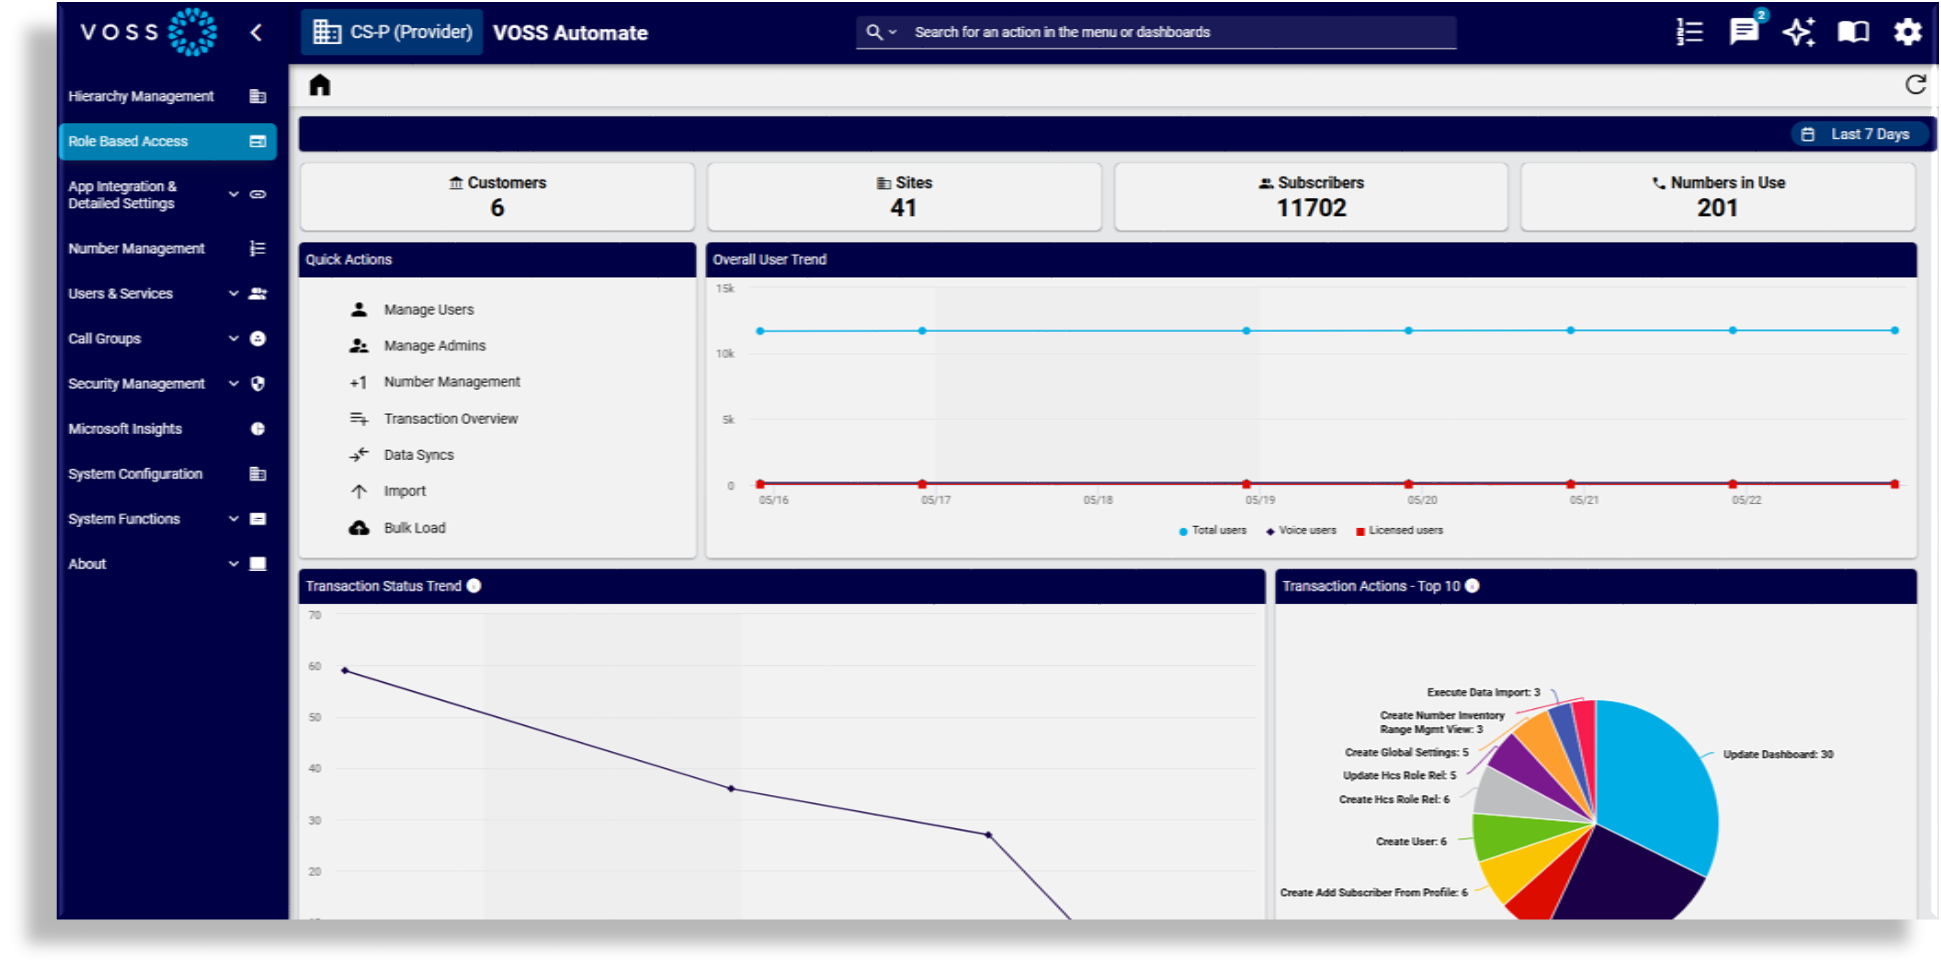Click the Bulk Load cloud icon
The image size is (1941, 970).
pyautogui.click(x=359, y=527)
